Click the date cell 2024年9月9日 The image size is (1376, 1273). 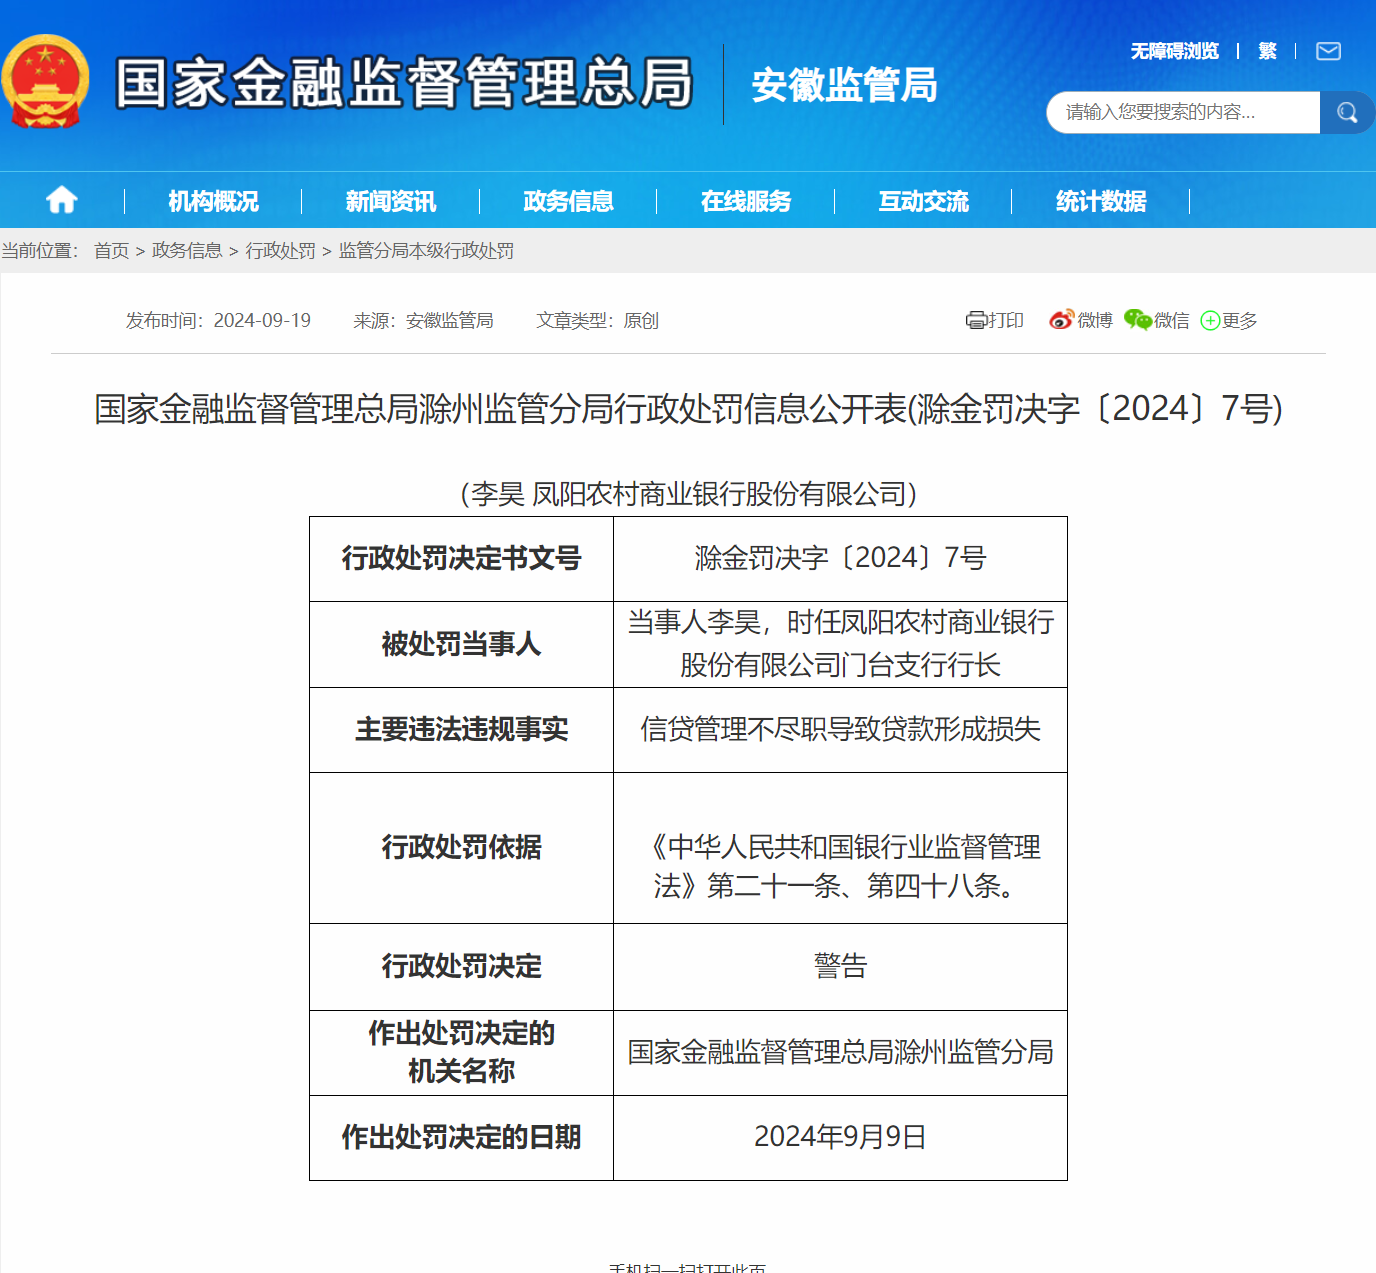[840, 1138]
